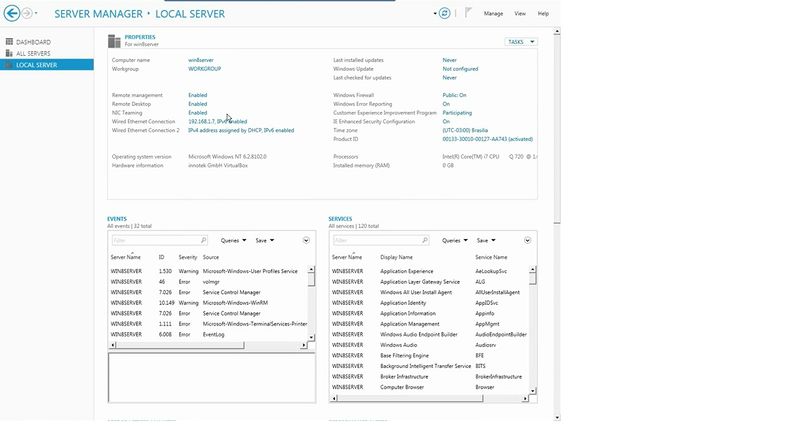This screenshot has height=432, width=800.
Task: Click Windows Update Not configured link
Action: (460, 69)
